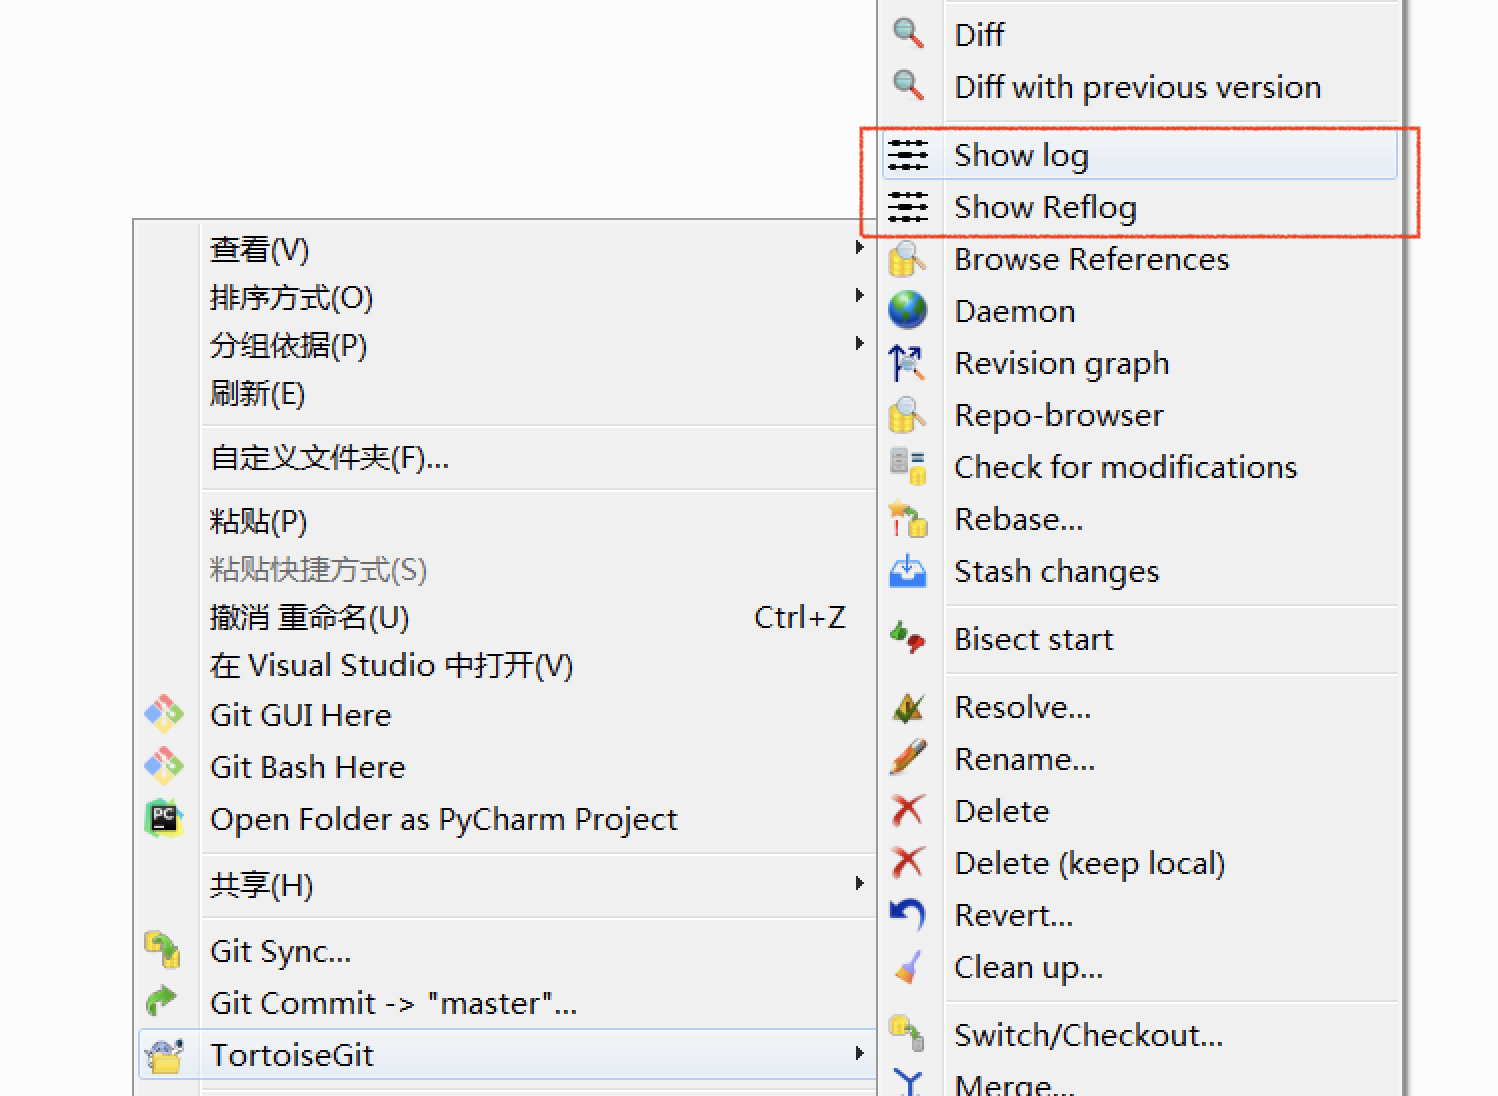Choose Git Commit -> "master" entry
Viewport: 1498px width, 1096px height.
pos(393,1003)
